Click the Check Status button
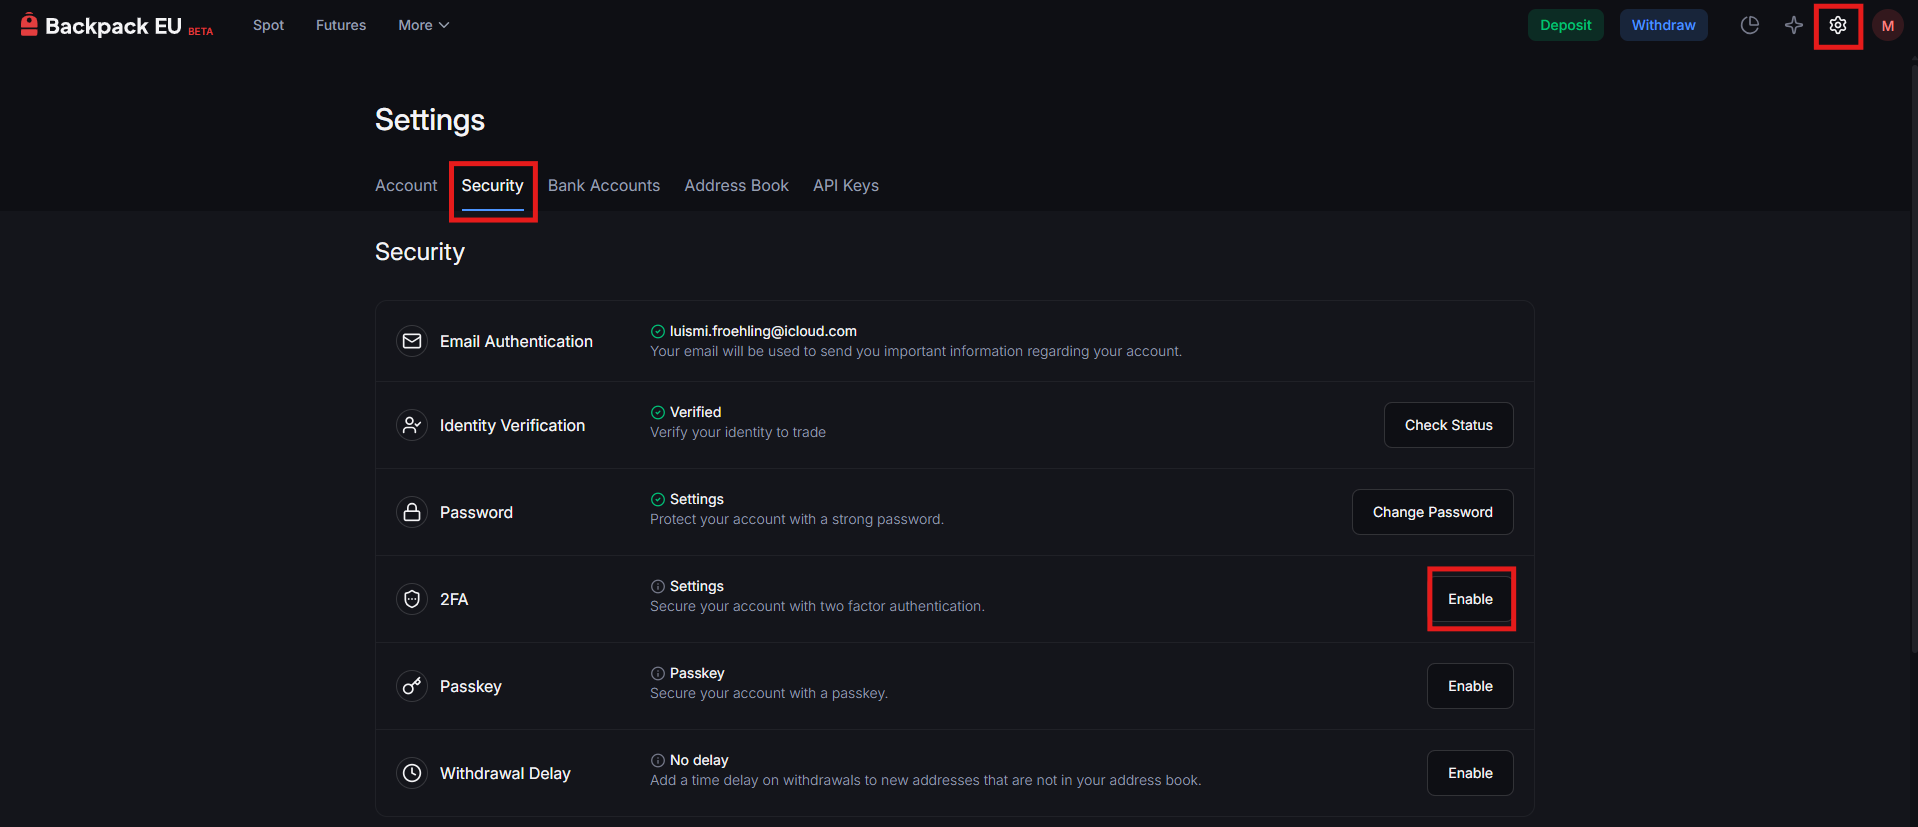Screen dimensions: 1918x827 1448,425
